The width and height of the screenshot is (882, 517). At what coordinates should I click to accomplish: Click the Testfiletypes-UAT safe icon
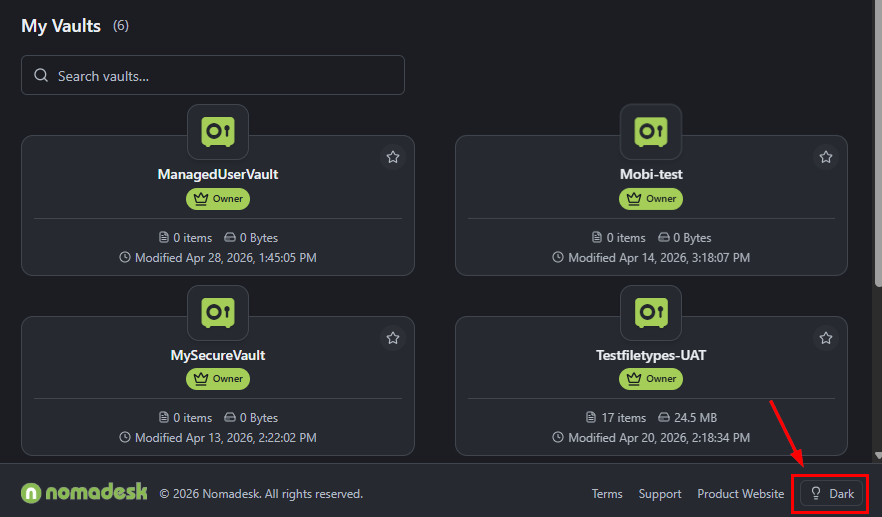(x=651, y=312)
